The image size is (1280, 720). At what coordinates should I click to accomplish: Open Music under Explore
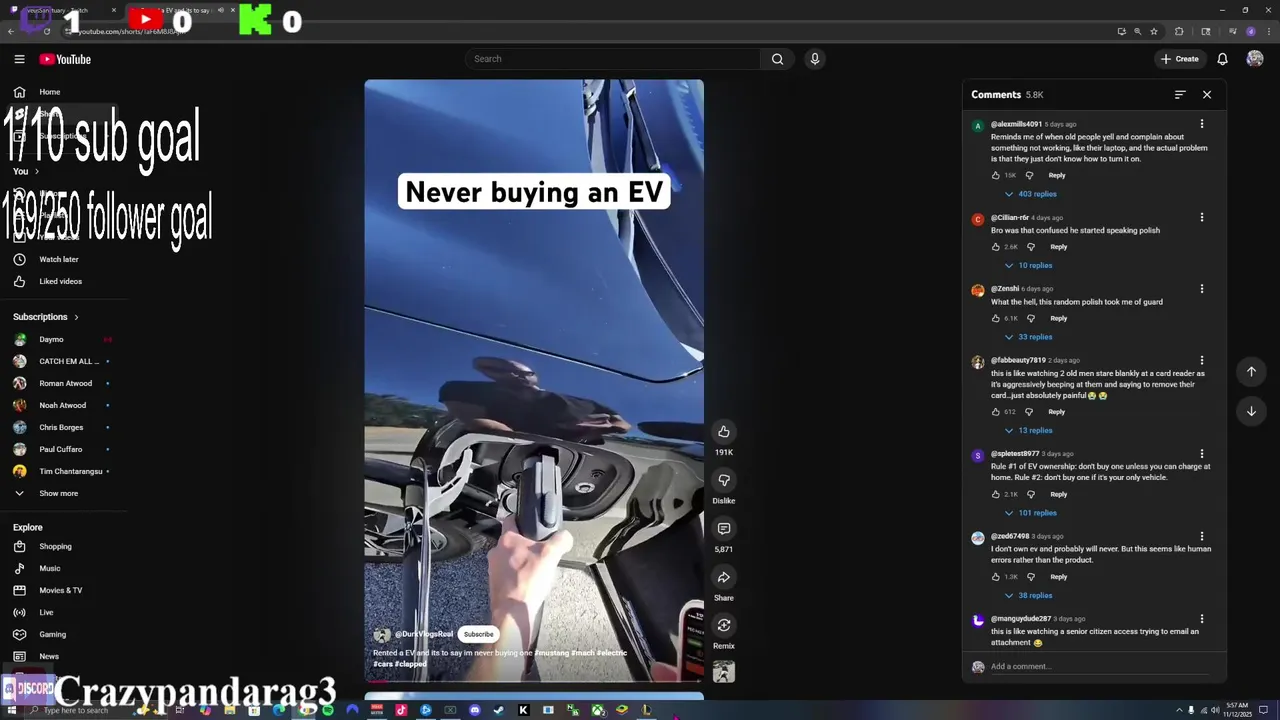[x=50, y=568]
